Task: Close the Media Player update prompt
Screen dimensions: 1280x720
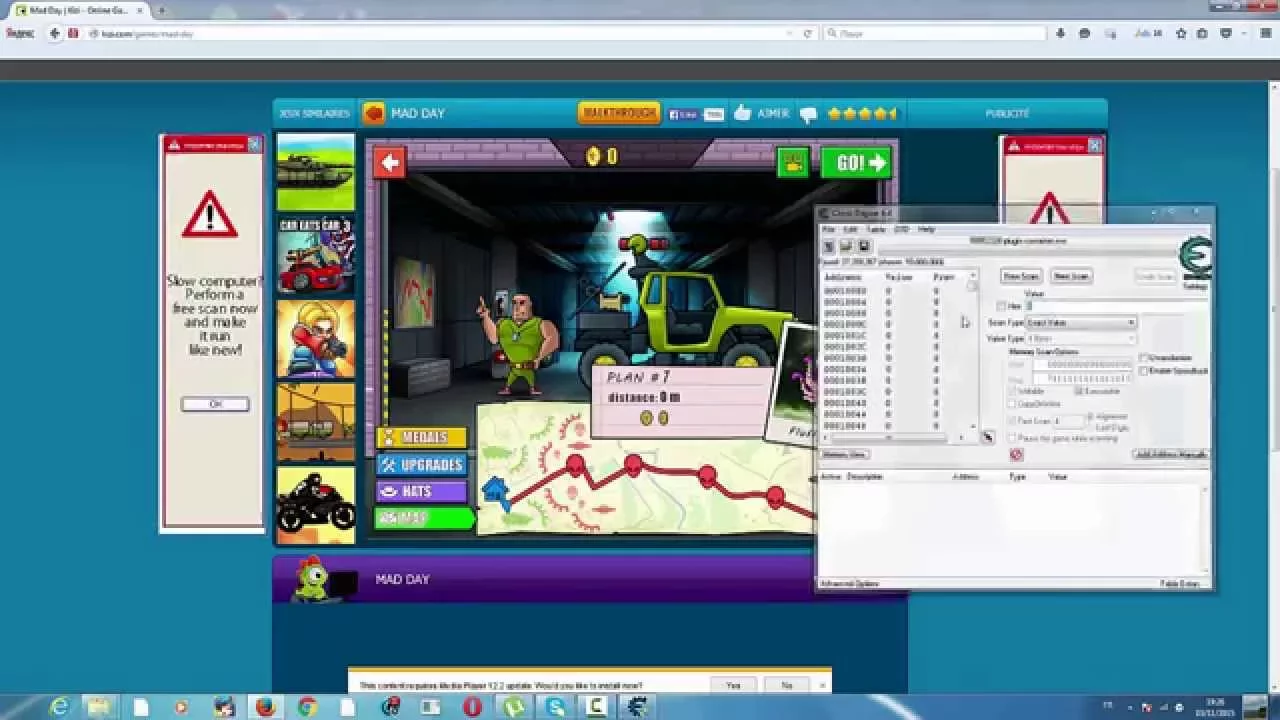Action: coord(822,685)
